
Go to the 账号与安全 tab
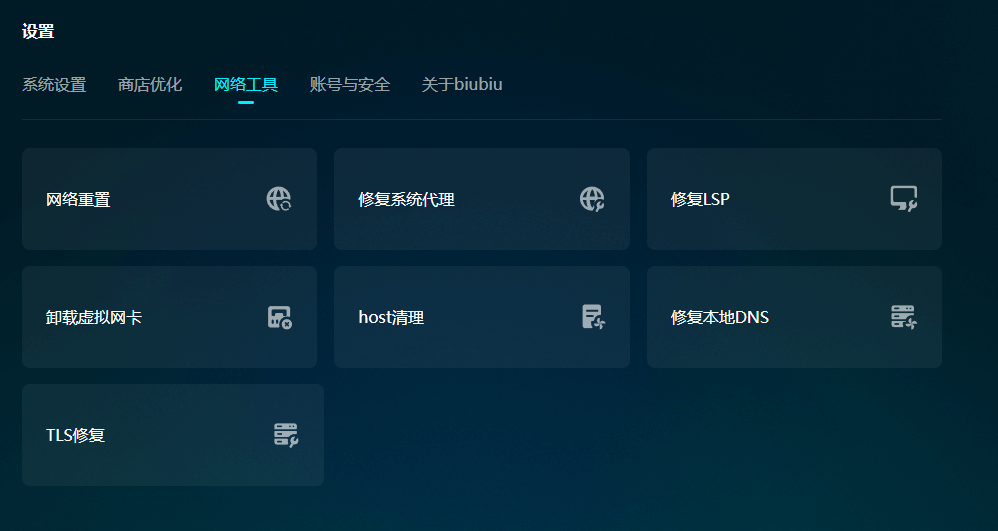click(x=349, y=84)
